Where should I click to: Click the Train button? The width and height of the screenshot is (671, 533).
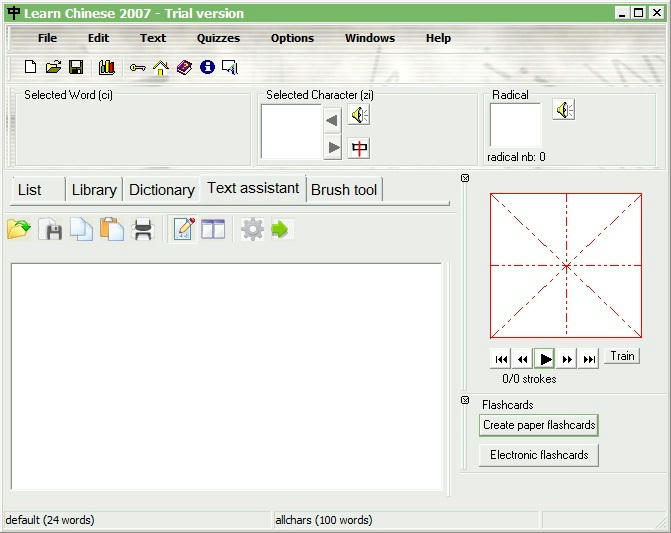point(622,356)
